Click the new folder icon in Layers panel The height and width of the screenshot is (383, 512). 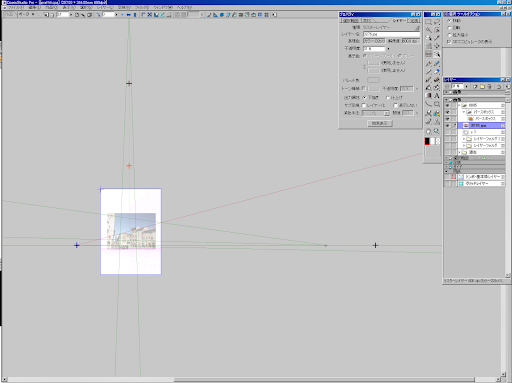tap(482, 86)
